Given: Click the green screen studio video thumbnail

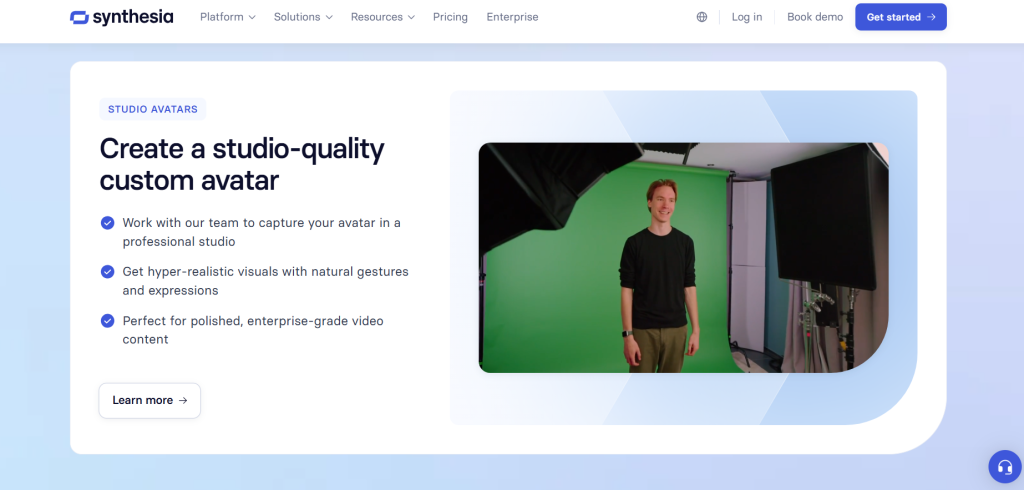Looking at the screenshot, I should [683, 257].
